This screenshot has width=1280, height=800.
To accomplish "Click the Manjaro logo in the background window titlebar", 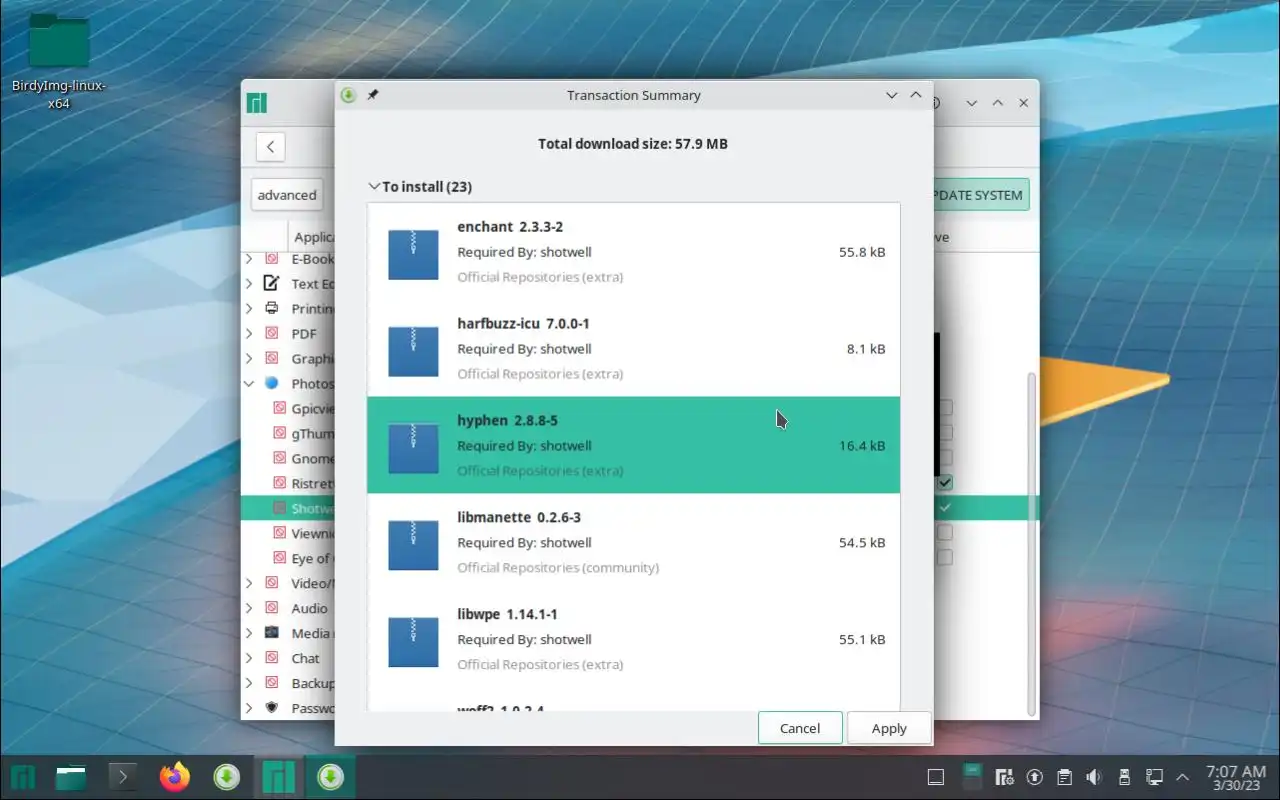I will pyautogui.click(x=257, y=103).
